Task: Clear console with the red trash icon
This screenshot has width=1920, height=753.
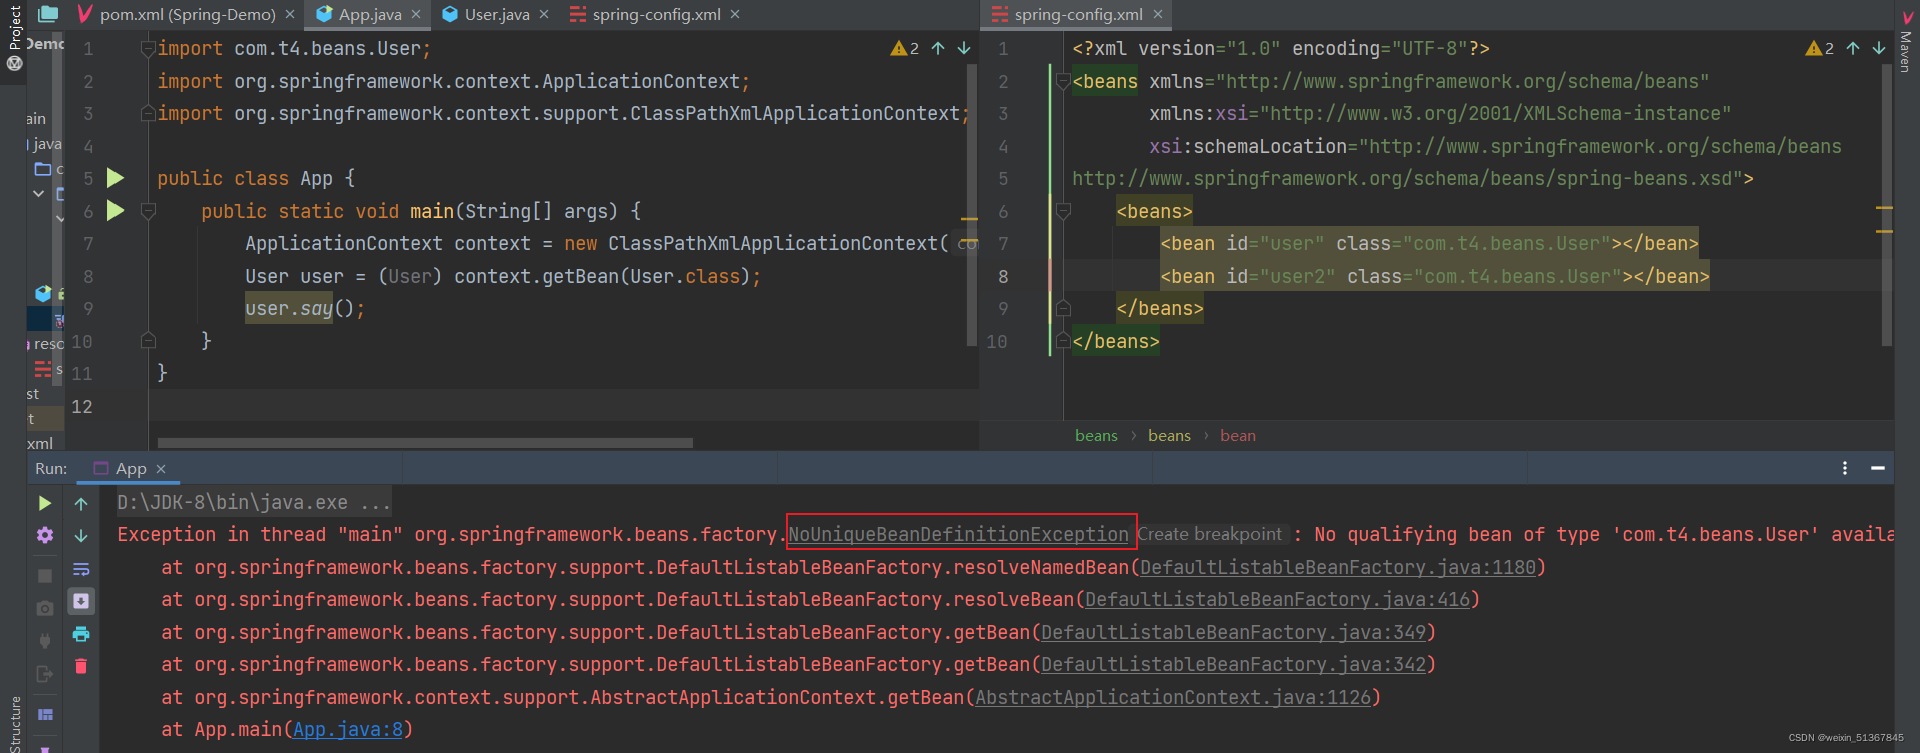Action: pyautogui.click(x=81, y=666)
